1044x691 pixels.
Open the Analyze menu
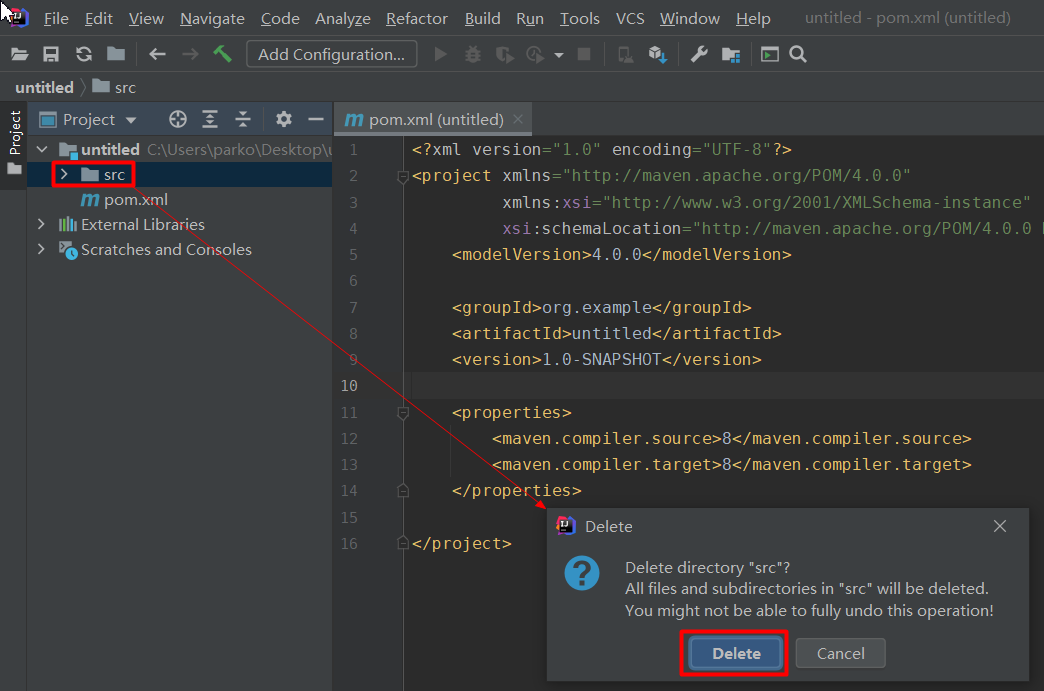pos(342,19)
